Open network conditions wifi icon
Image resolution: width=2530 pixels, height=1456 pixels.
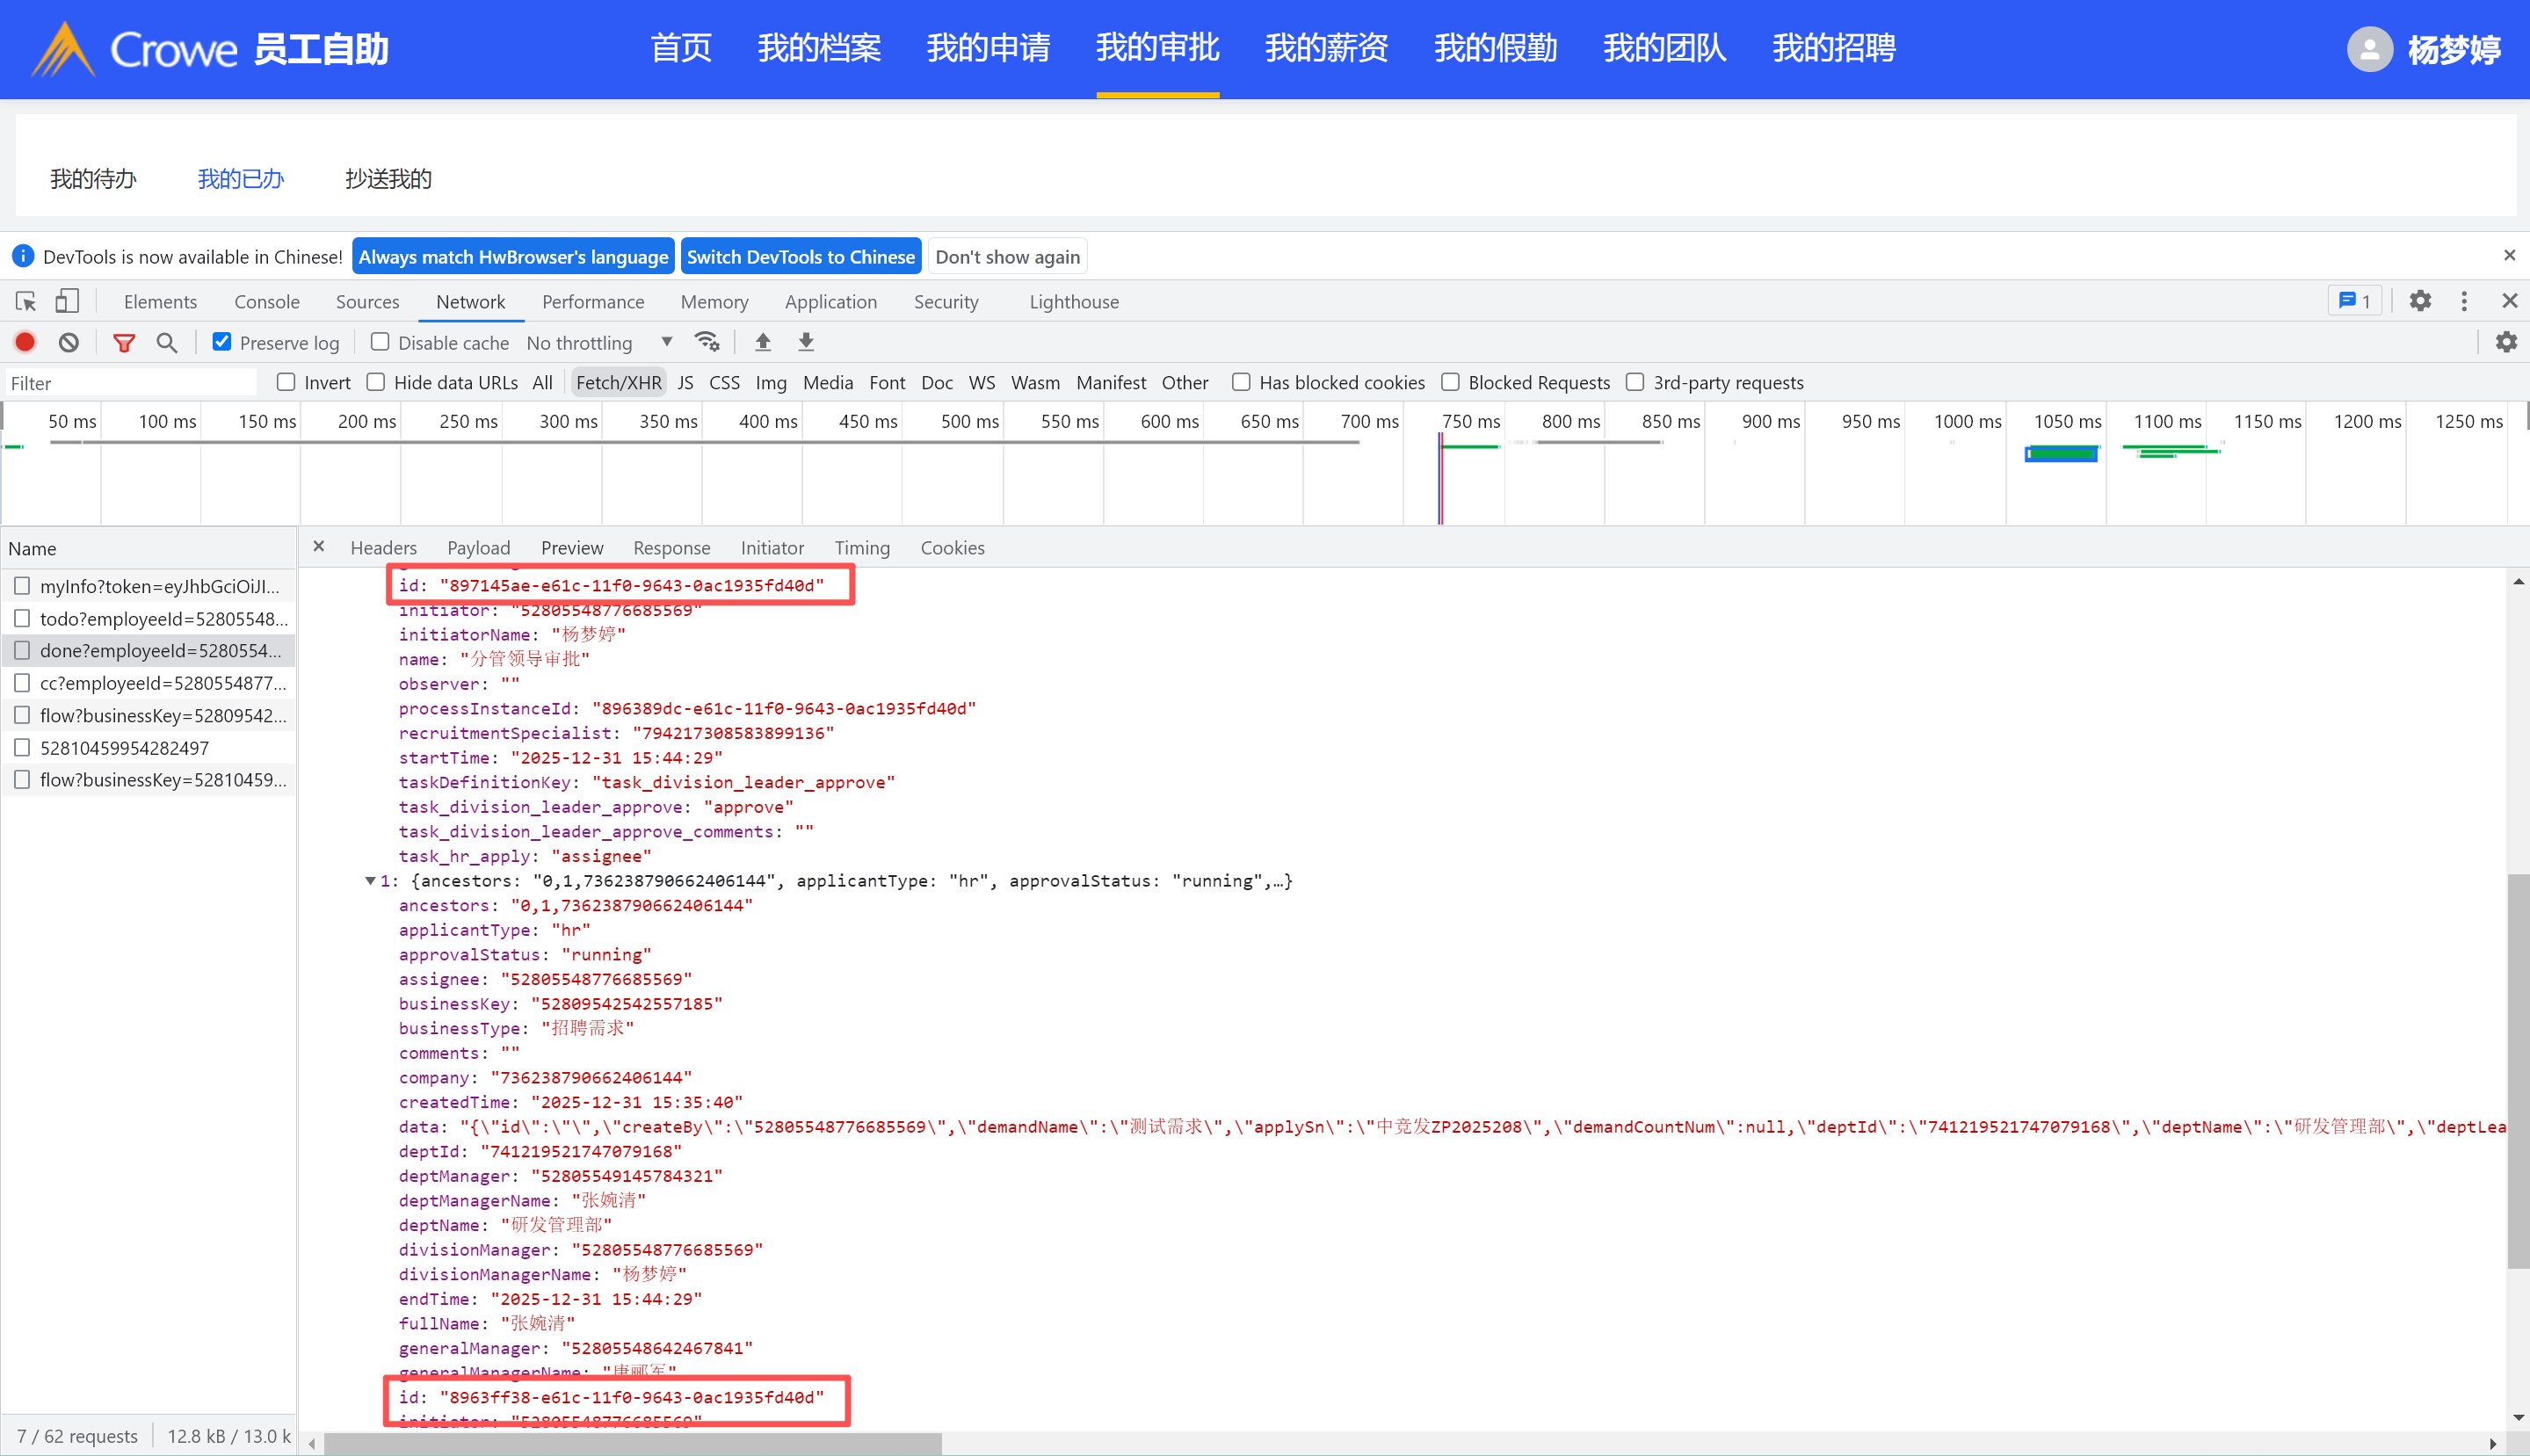click(x=707, y=343)
